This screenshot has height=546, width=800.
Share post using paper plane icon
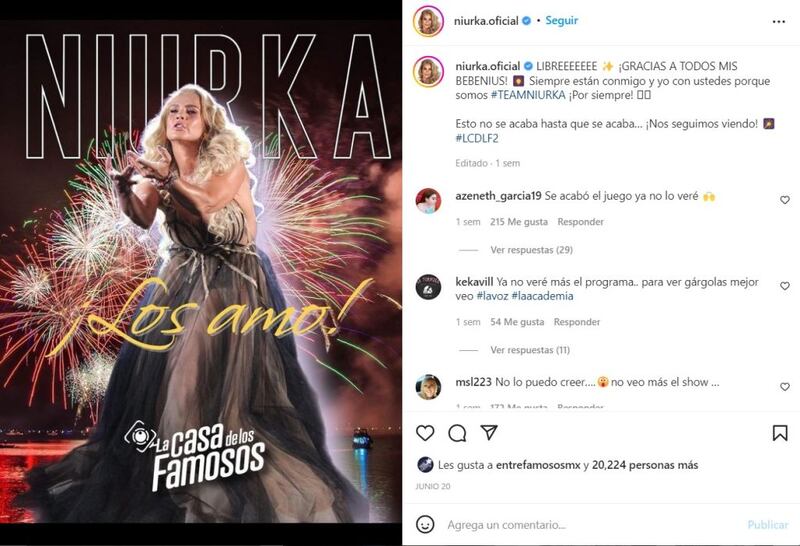tap(489, 433)
